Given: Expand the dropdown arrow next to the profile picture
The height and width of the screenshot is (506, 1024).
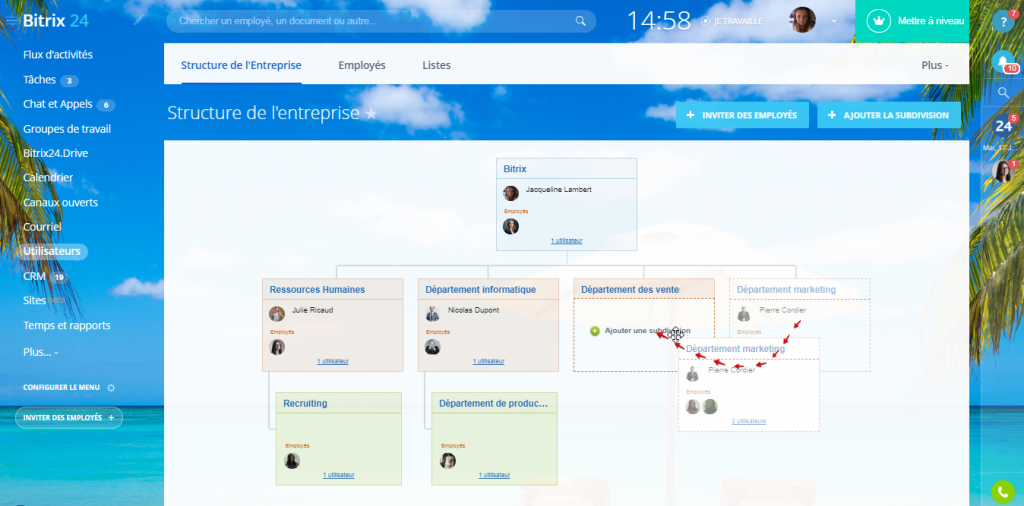Looking at the screenshot, I should [x=833, y=21].
